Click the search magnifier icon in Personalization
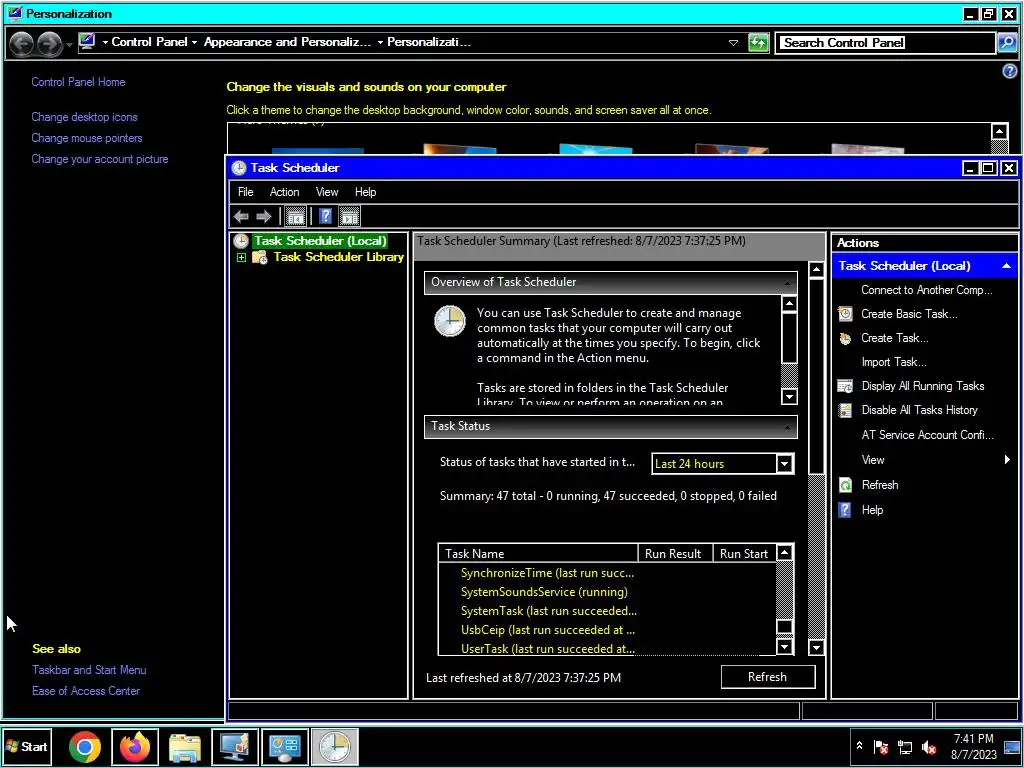Screen dimensions: 1024x768 1007,43
